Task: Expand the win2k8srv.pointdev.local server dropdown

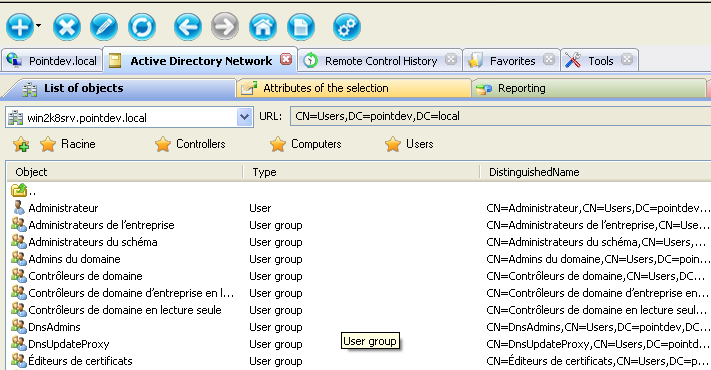Action: point(244,117)
